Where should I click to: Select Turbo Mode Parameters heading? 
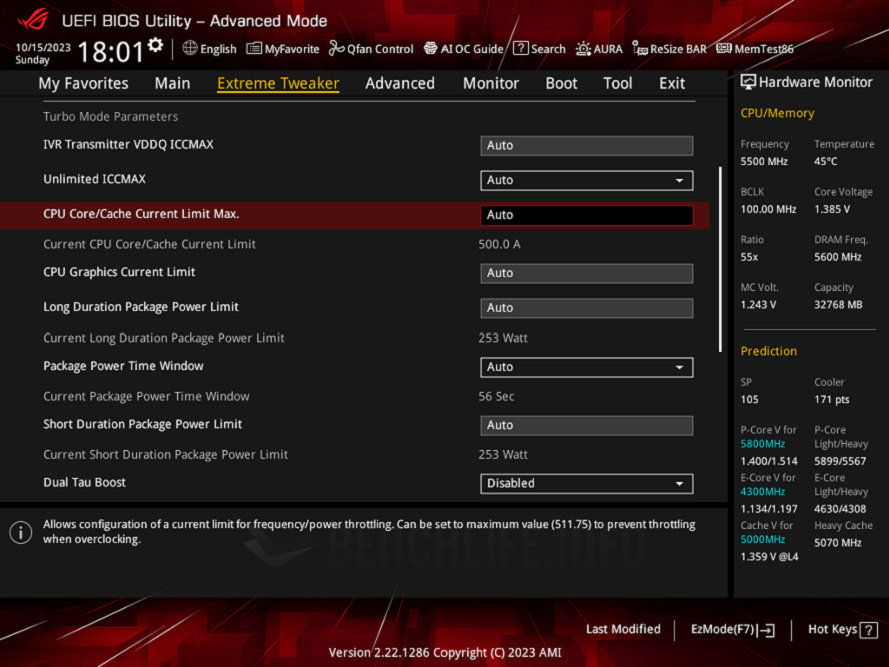coord(111,116)
